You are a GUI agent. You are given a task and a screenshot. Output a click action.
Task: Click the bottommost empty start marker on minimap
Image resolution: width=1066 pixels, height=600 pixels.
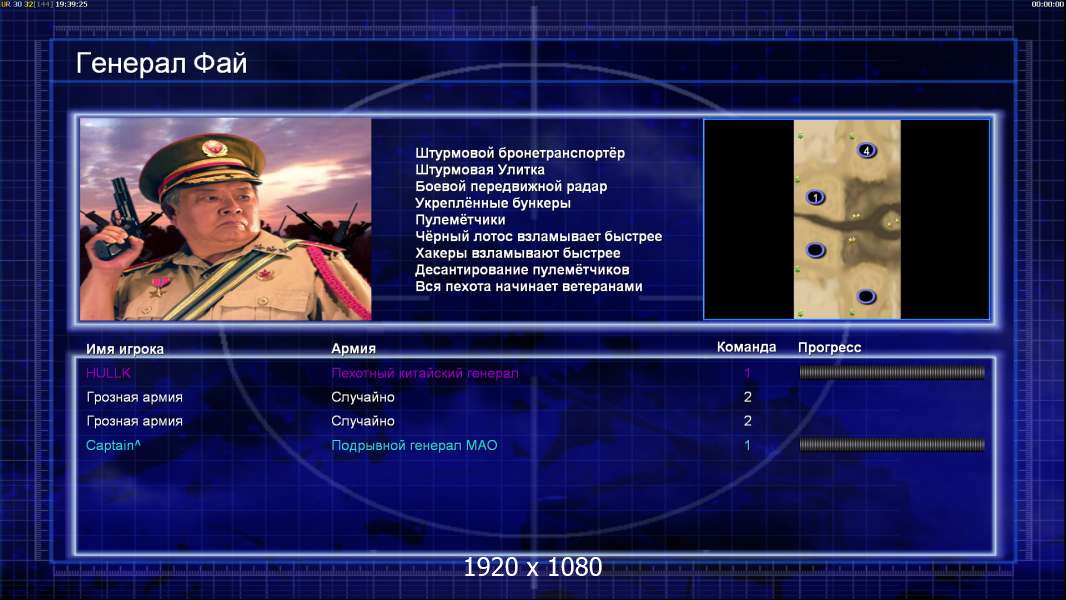[866, 296]
